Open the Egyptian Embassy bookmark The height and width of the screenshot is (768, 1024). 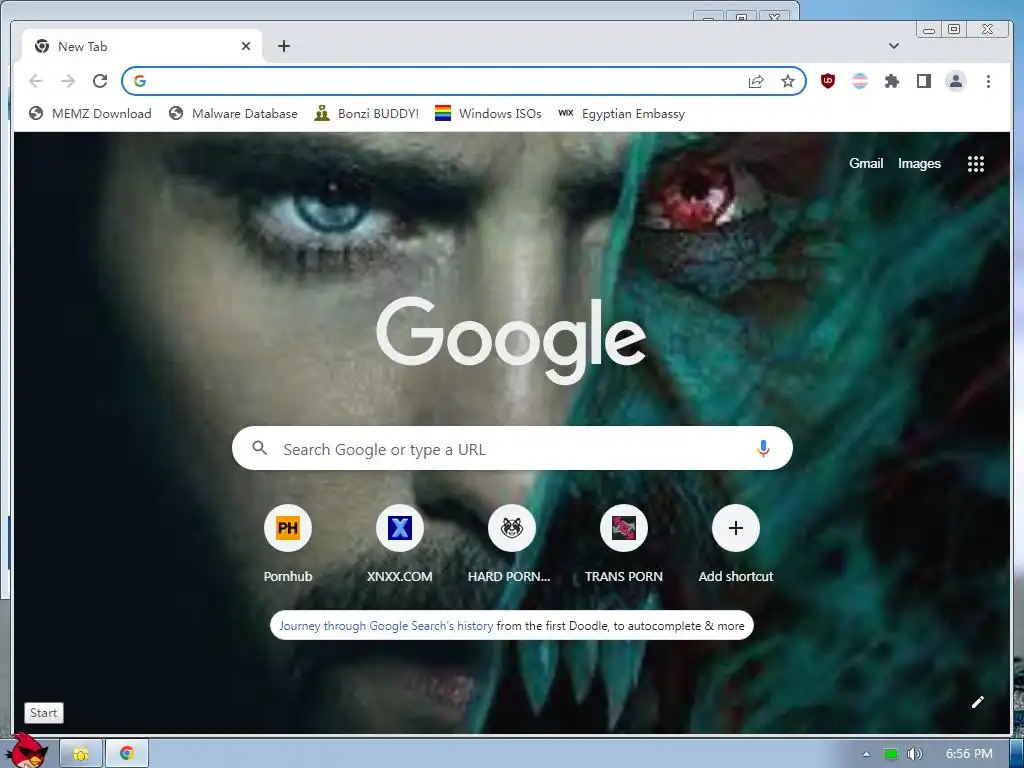[x=622, y=114]
